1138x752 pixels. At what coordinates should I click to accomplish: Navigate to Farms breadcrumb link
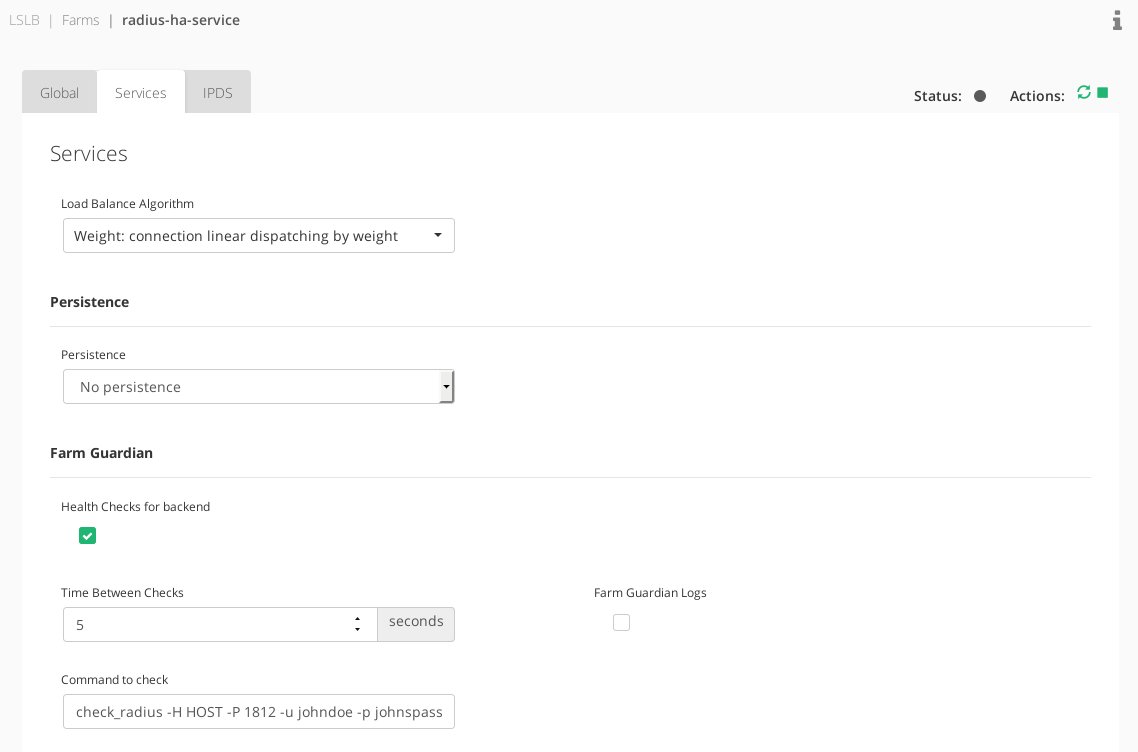tap(80, 20)
